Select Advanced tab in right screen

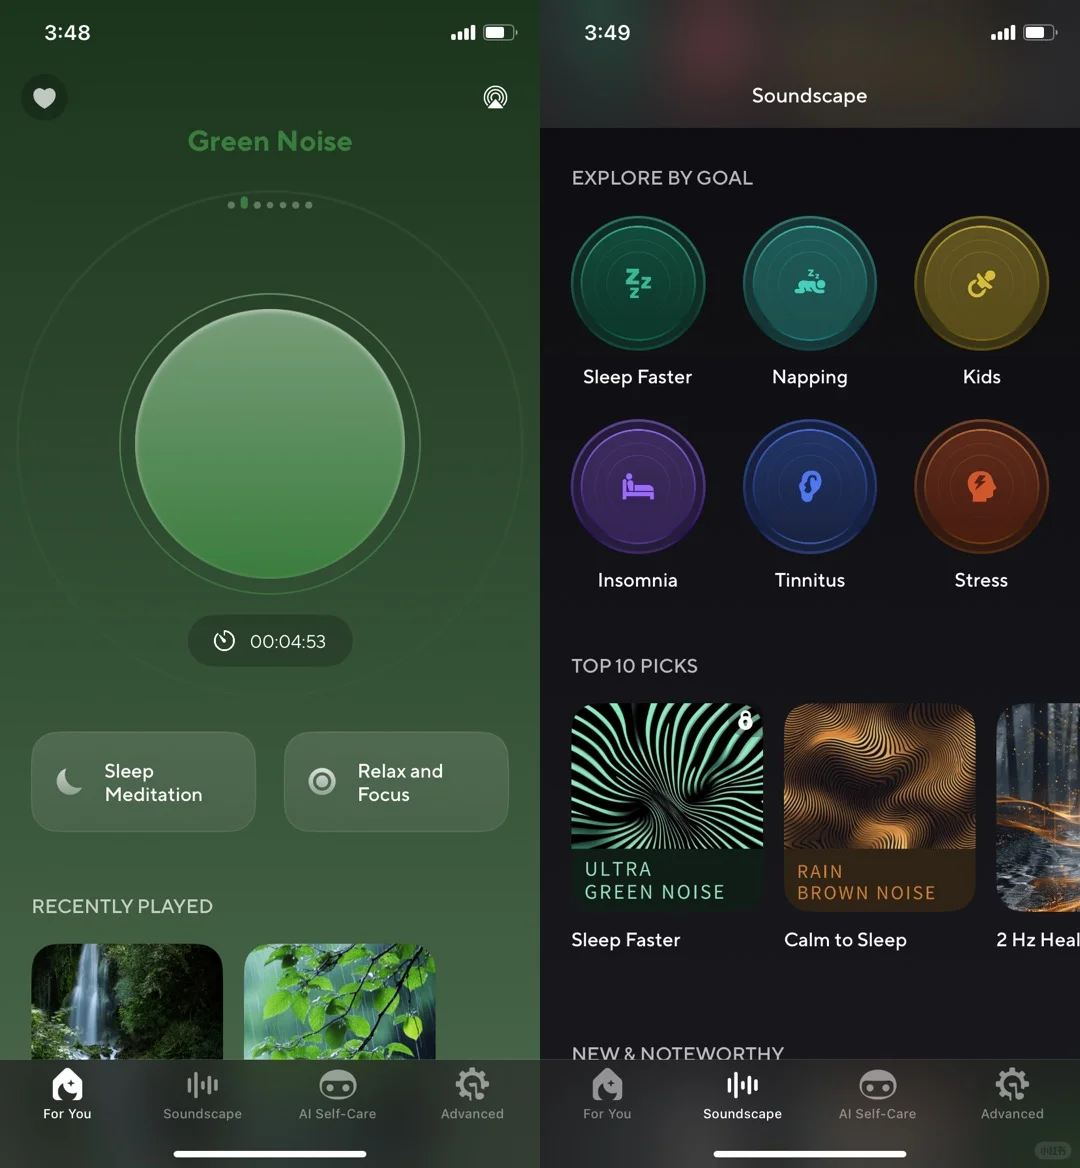(1012, 1094)
